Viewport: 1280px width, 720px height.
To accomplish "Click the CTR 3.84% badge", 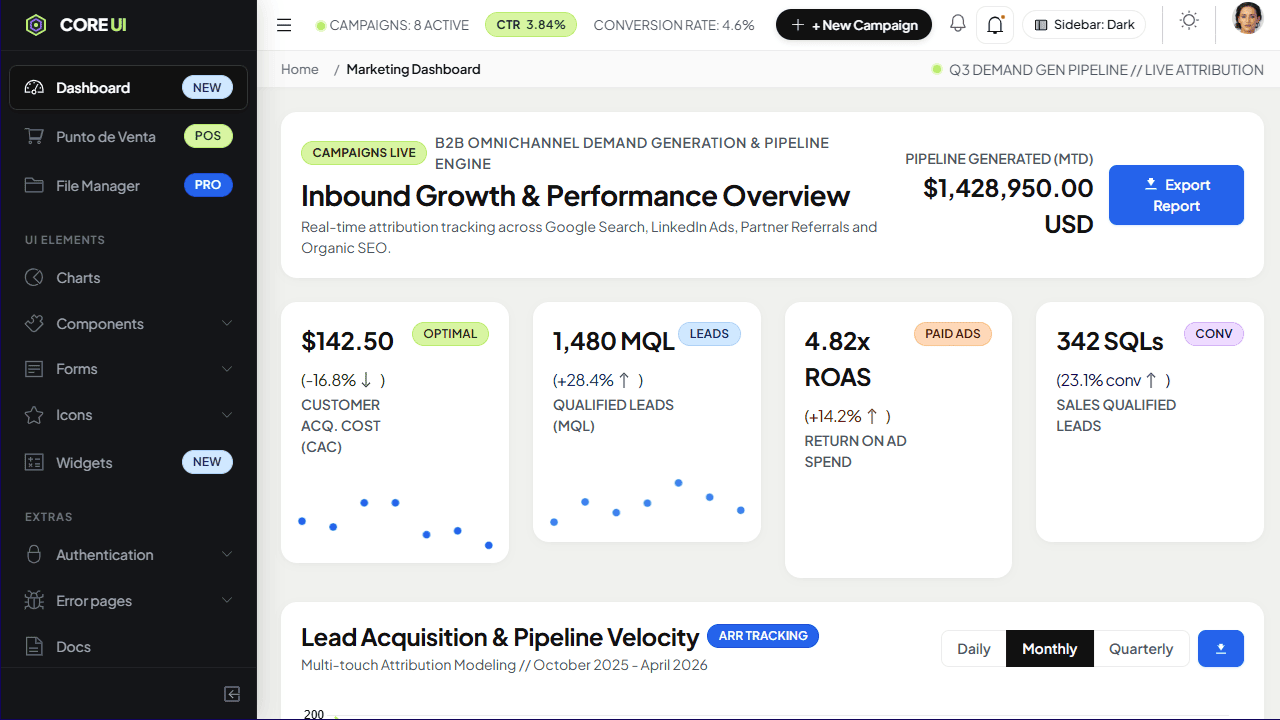I will [531, 25].
